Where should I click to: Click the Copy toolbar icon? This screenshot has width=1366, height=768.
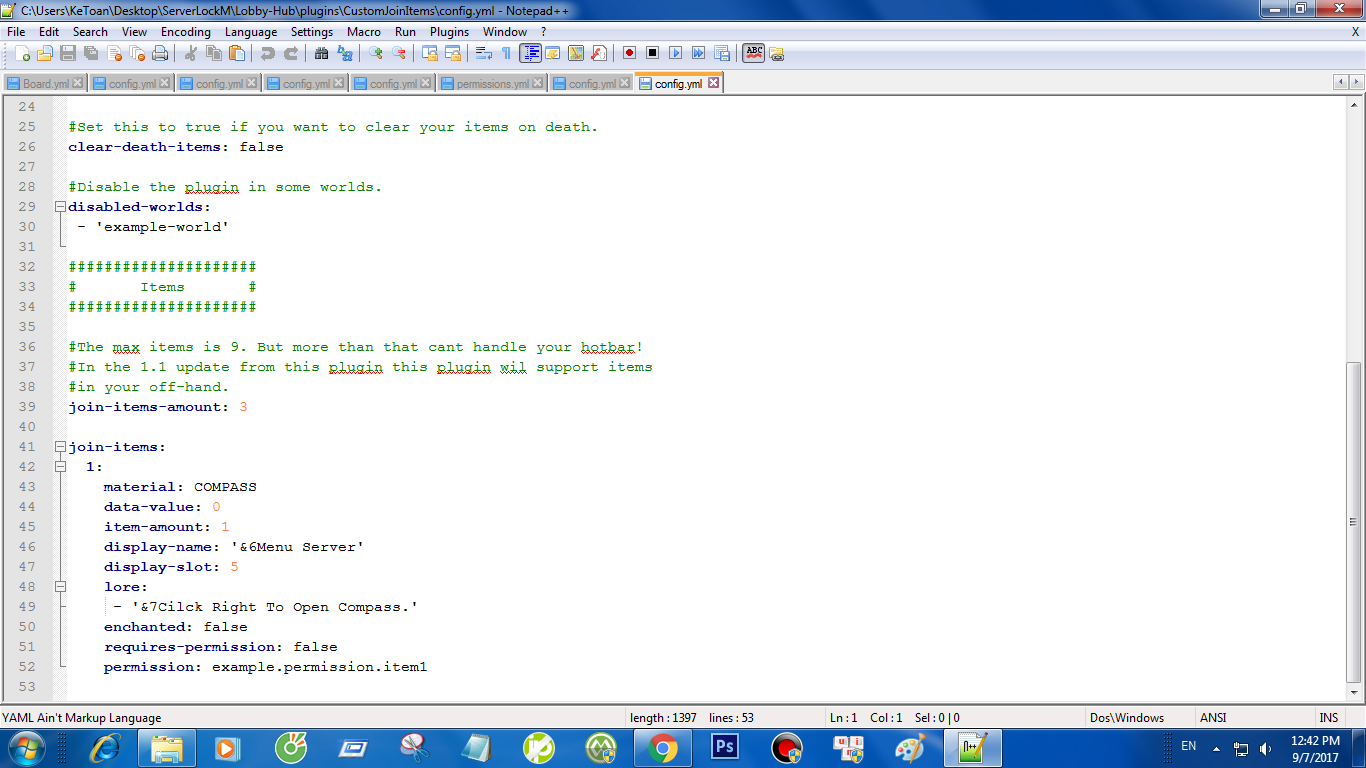[214, 53]
